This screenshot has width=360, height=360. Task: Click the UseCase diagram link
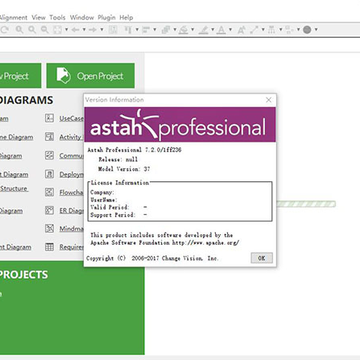(x=71, y=118)
